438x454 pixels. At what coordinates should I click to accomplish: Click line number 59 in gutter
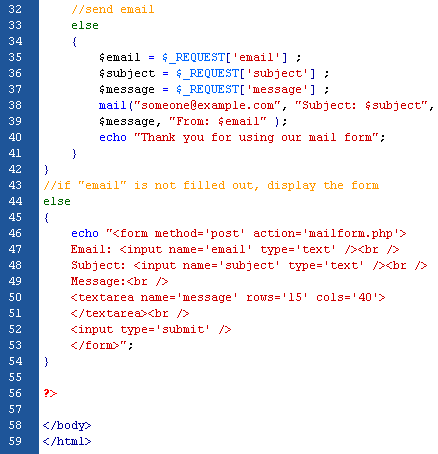click(15, 441)
